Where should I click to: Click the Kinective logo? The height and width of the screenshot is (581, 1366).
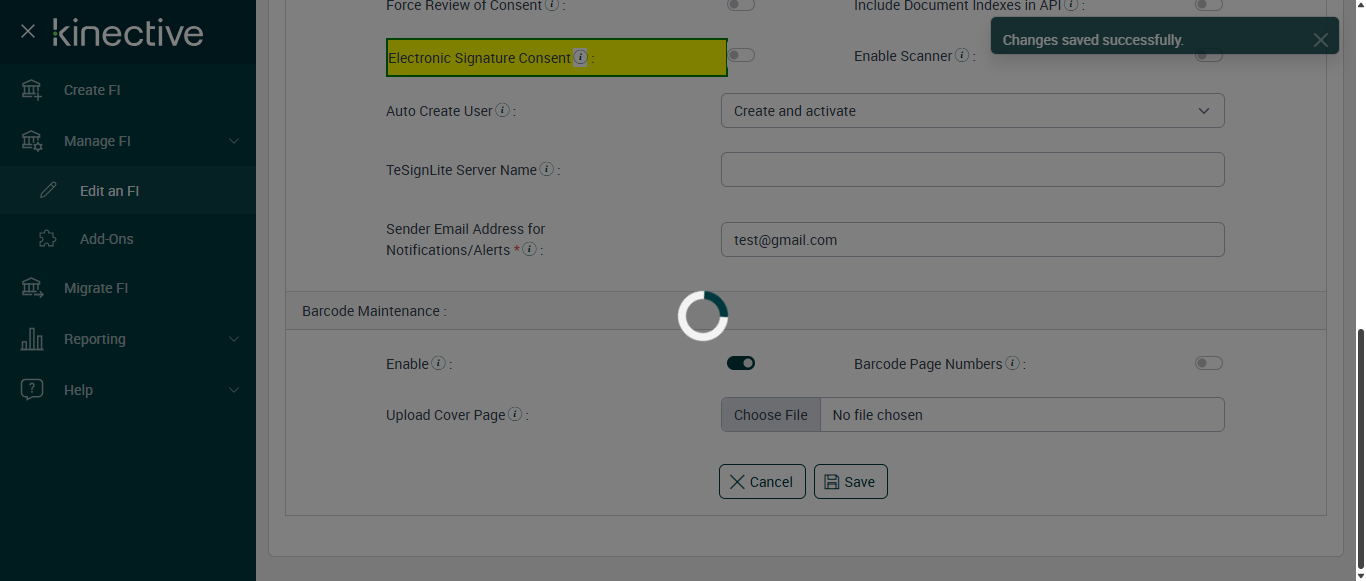pyautogui.click(x=128, y=32)
